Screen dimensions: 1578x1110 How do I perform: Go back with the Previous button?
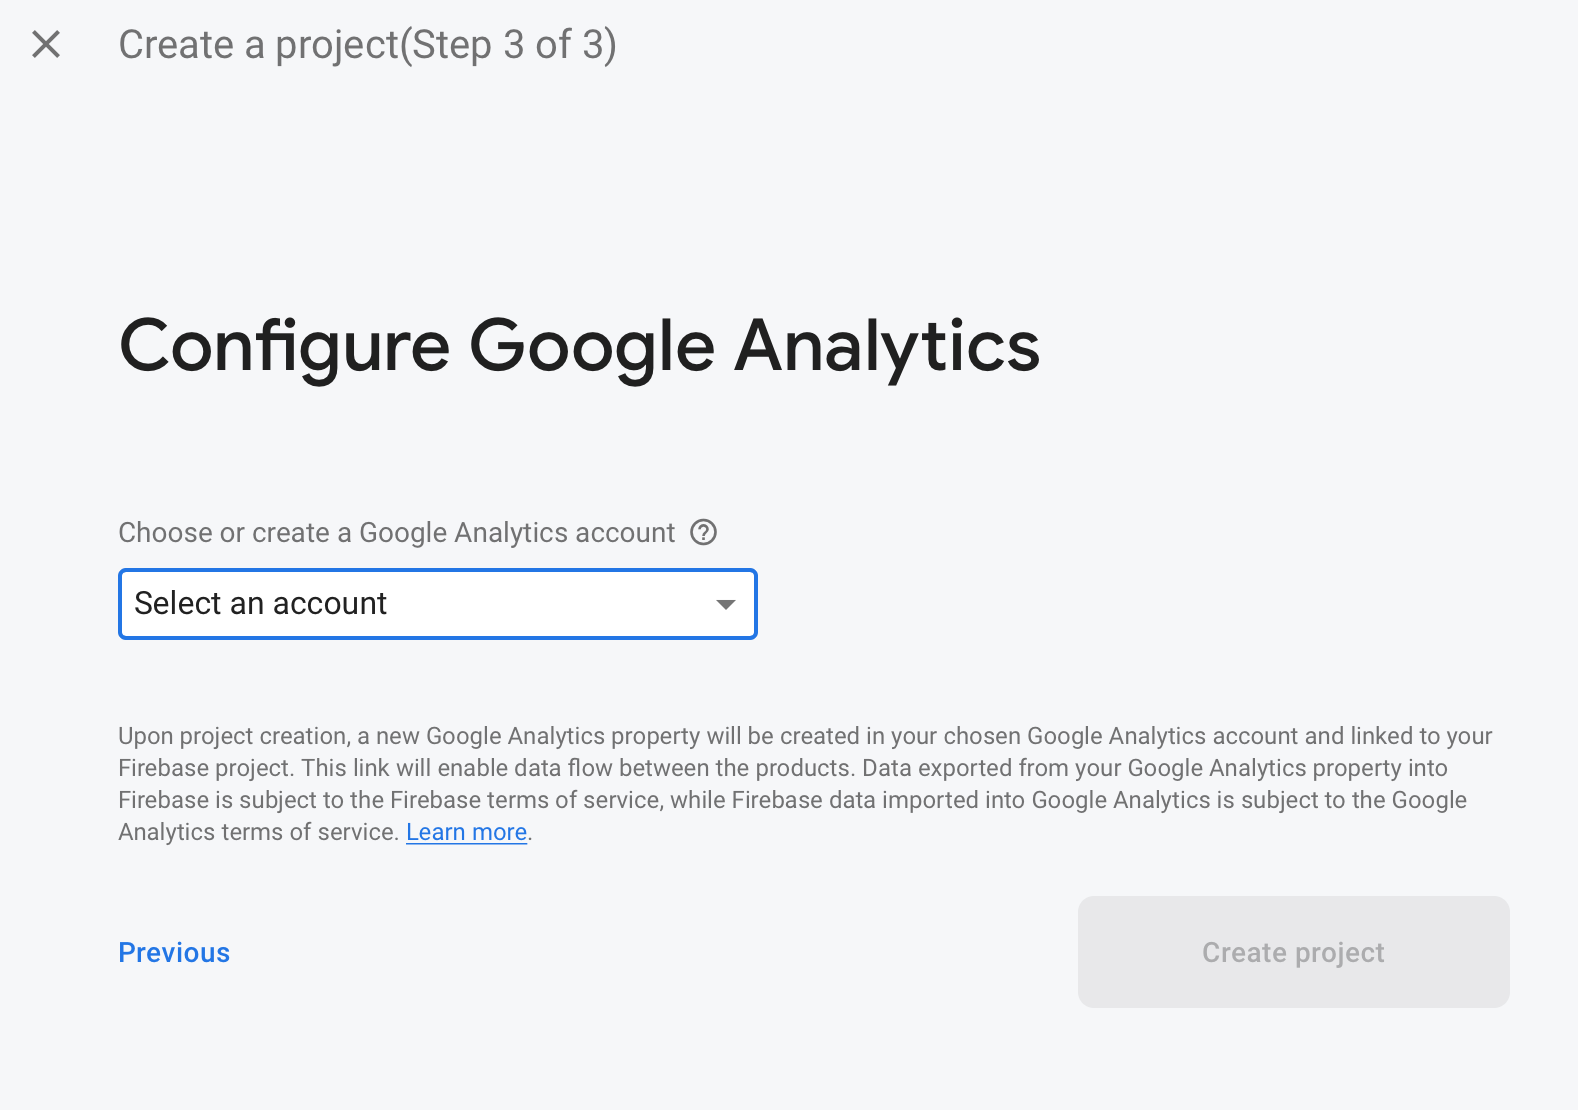coord(174,952)
